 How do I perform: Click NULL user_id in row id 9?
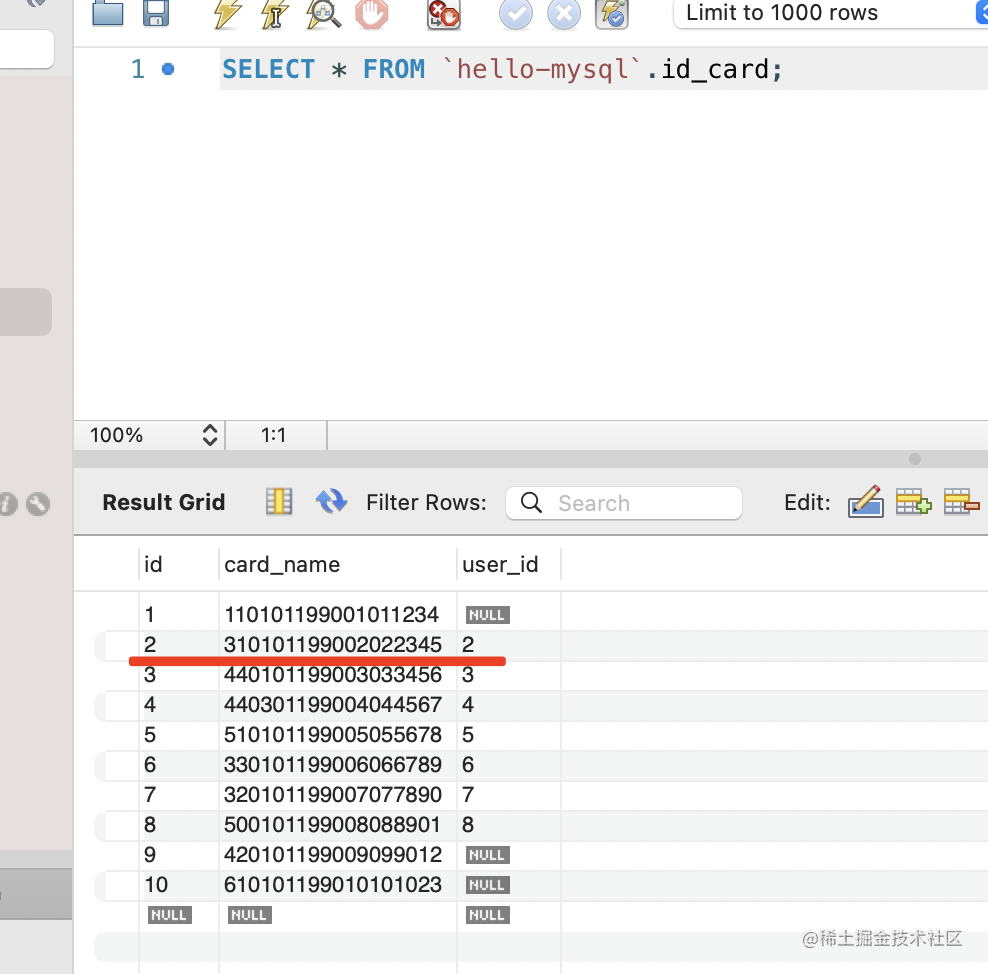click(488, 855)
